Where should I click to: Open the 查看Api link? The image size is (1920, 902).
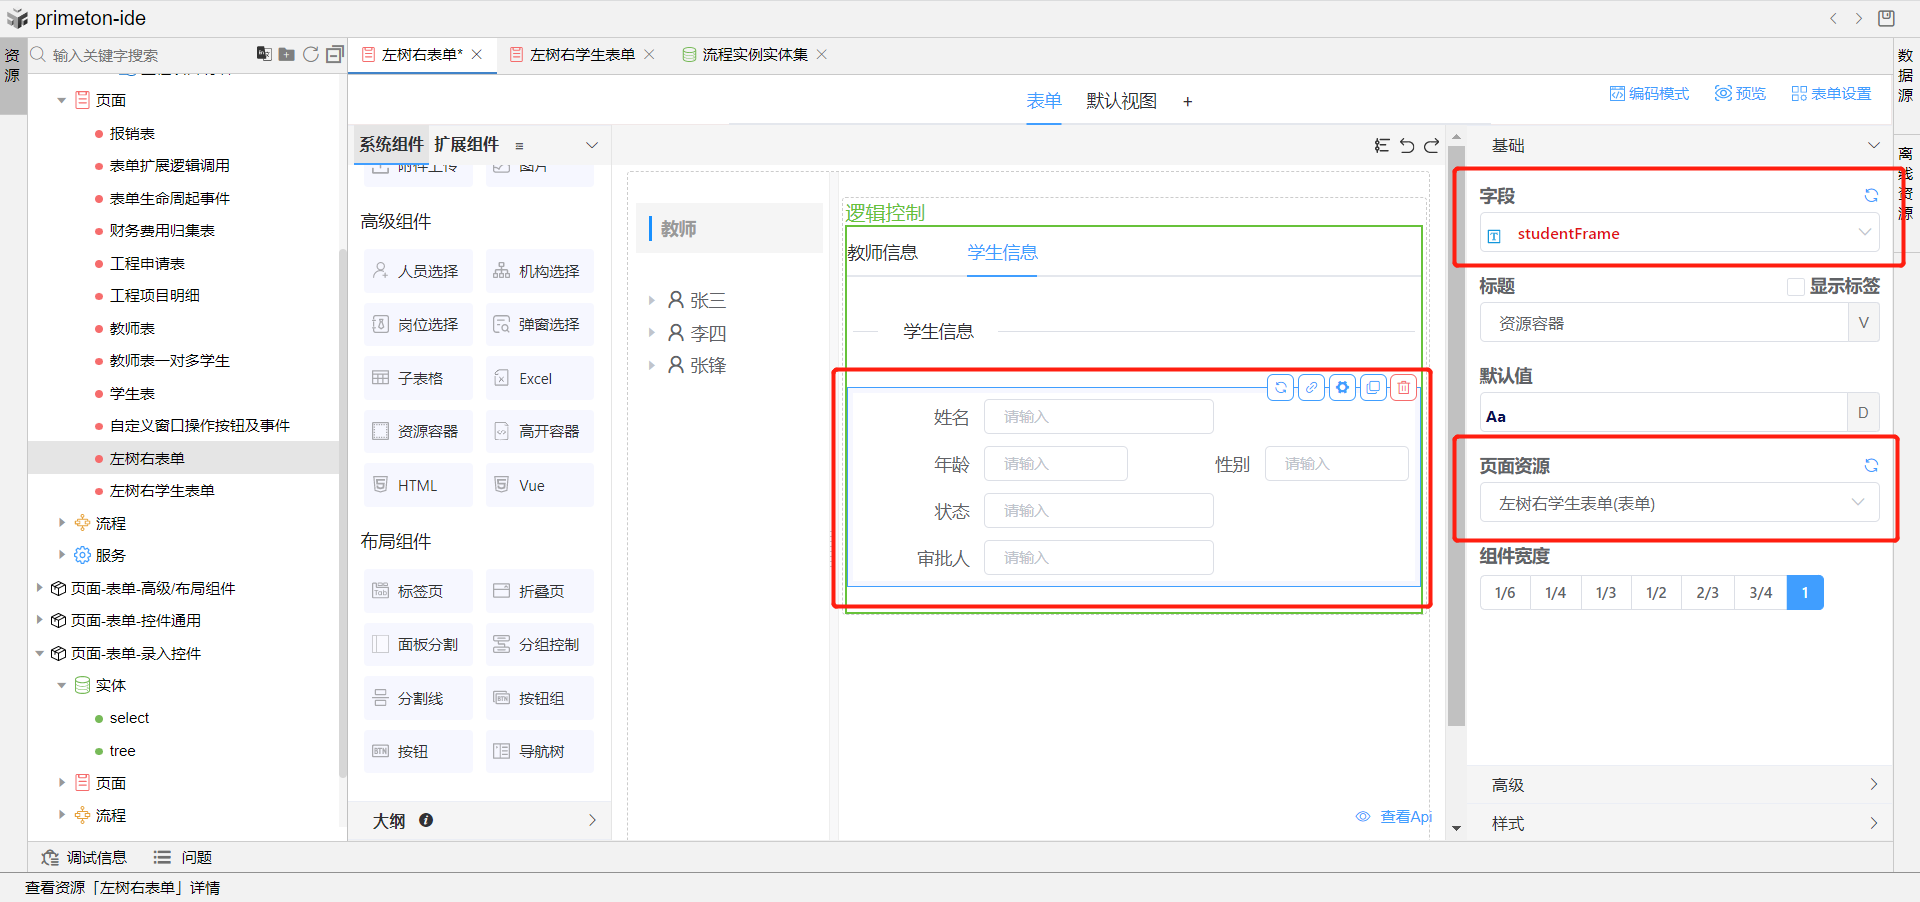point(1396,817)
